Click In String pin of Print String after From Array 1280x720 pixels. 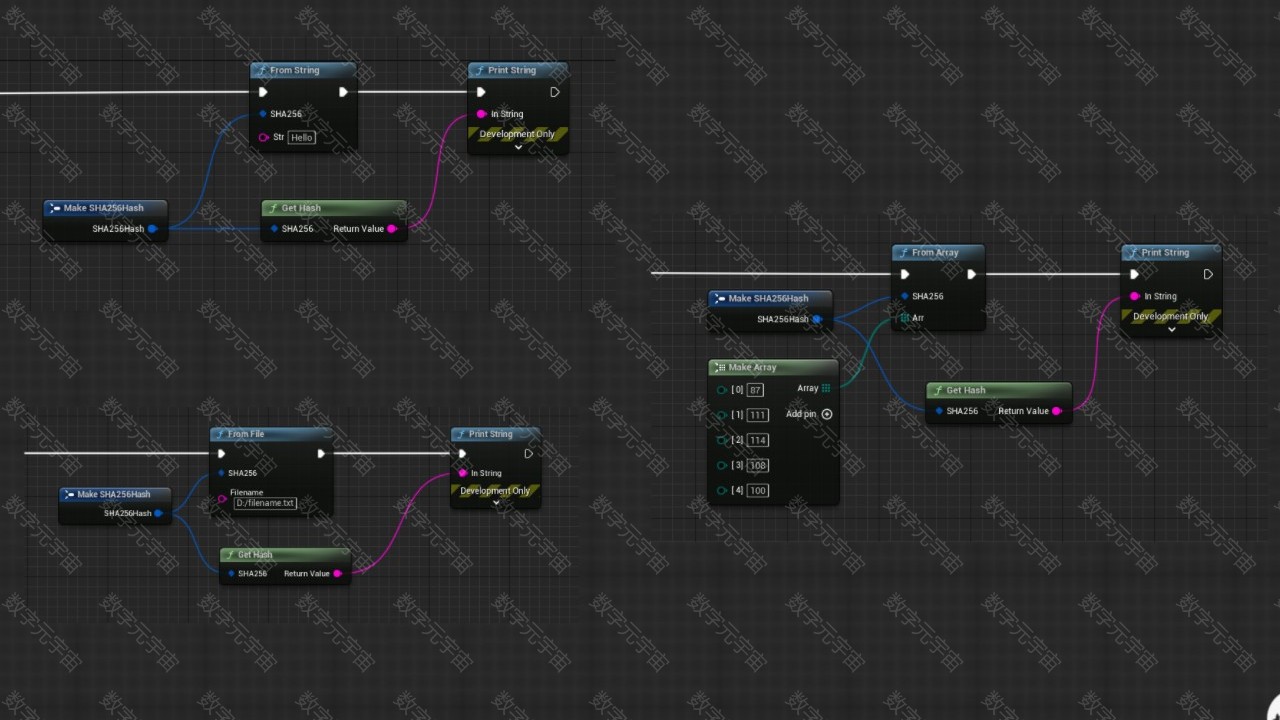pos(1134,296)
